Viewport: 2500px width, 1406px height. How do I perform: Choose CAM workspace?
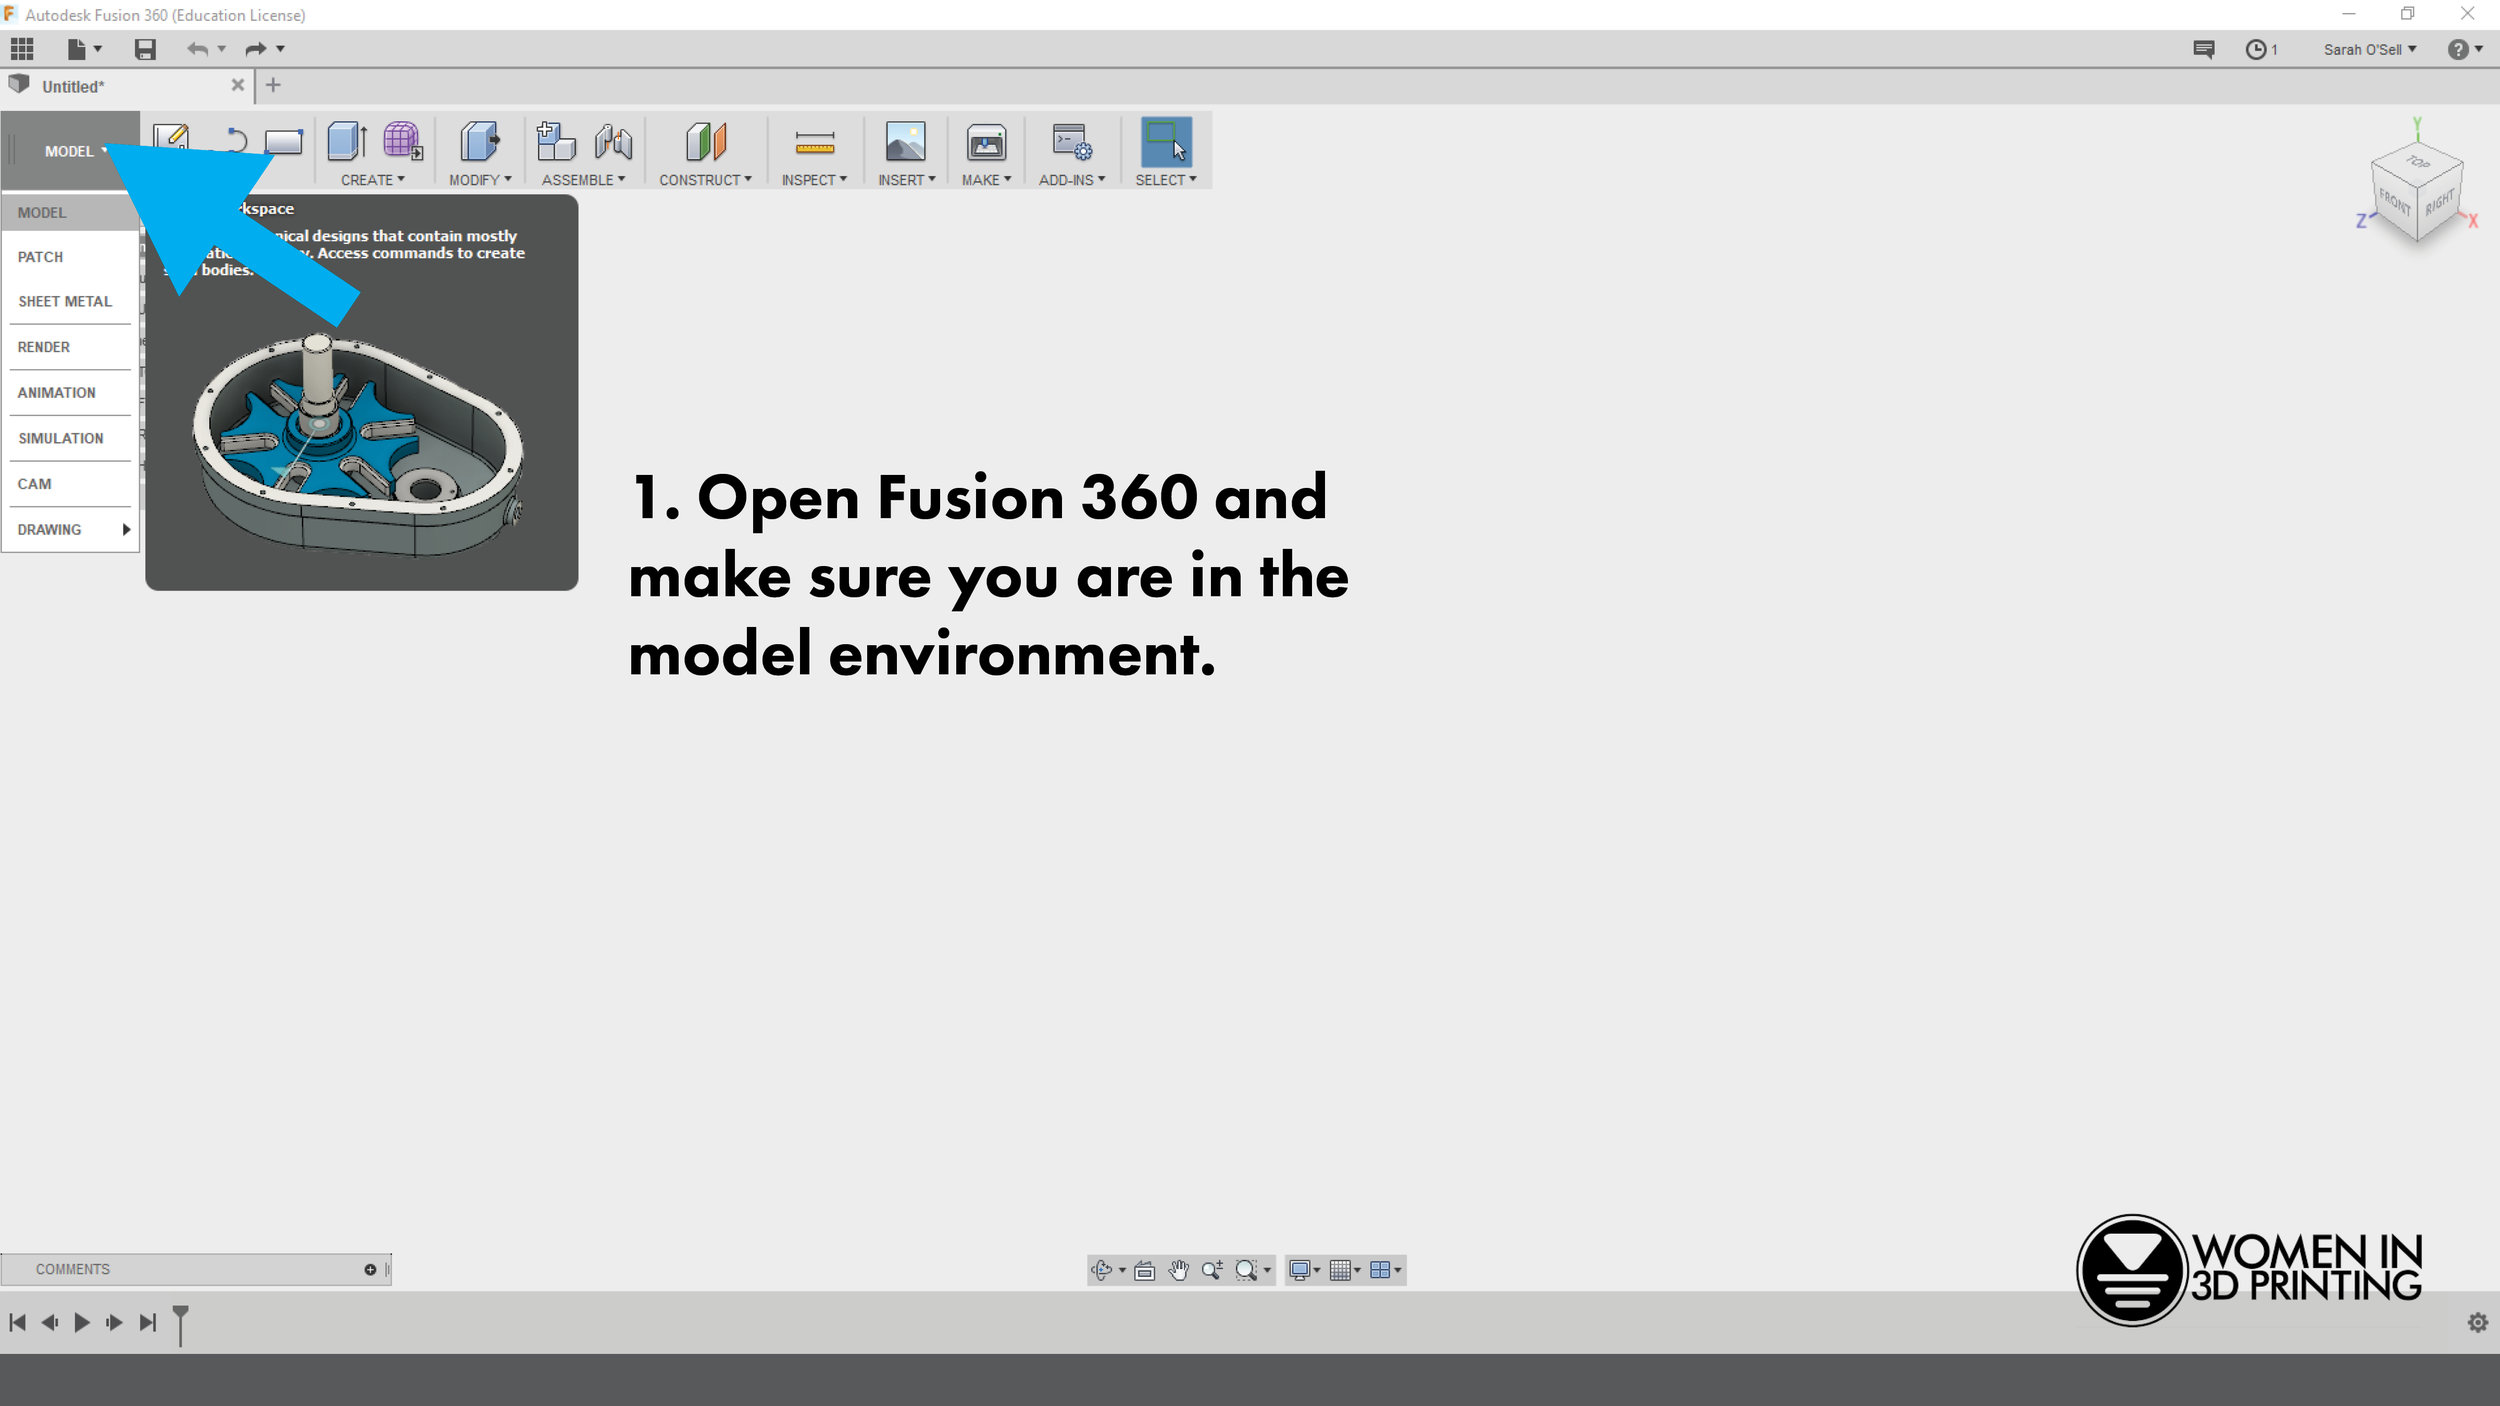[x=70, y=484]
